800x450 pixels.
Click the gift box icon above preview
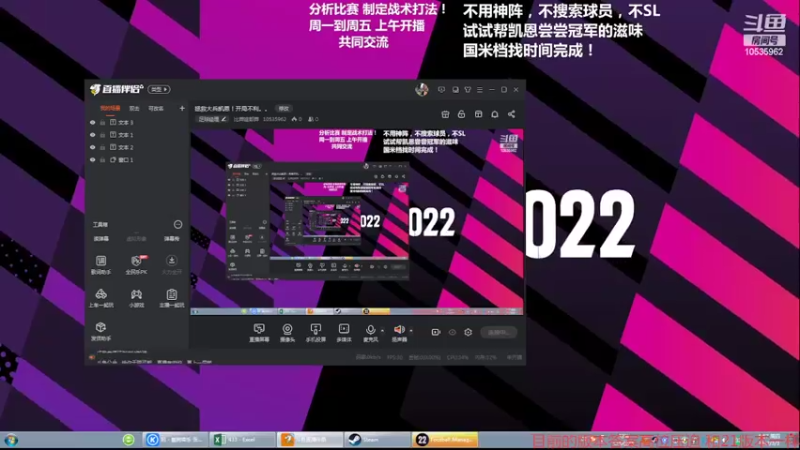[x=445, y=114]
